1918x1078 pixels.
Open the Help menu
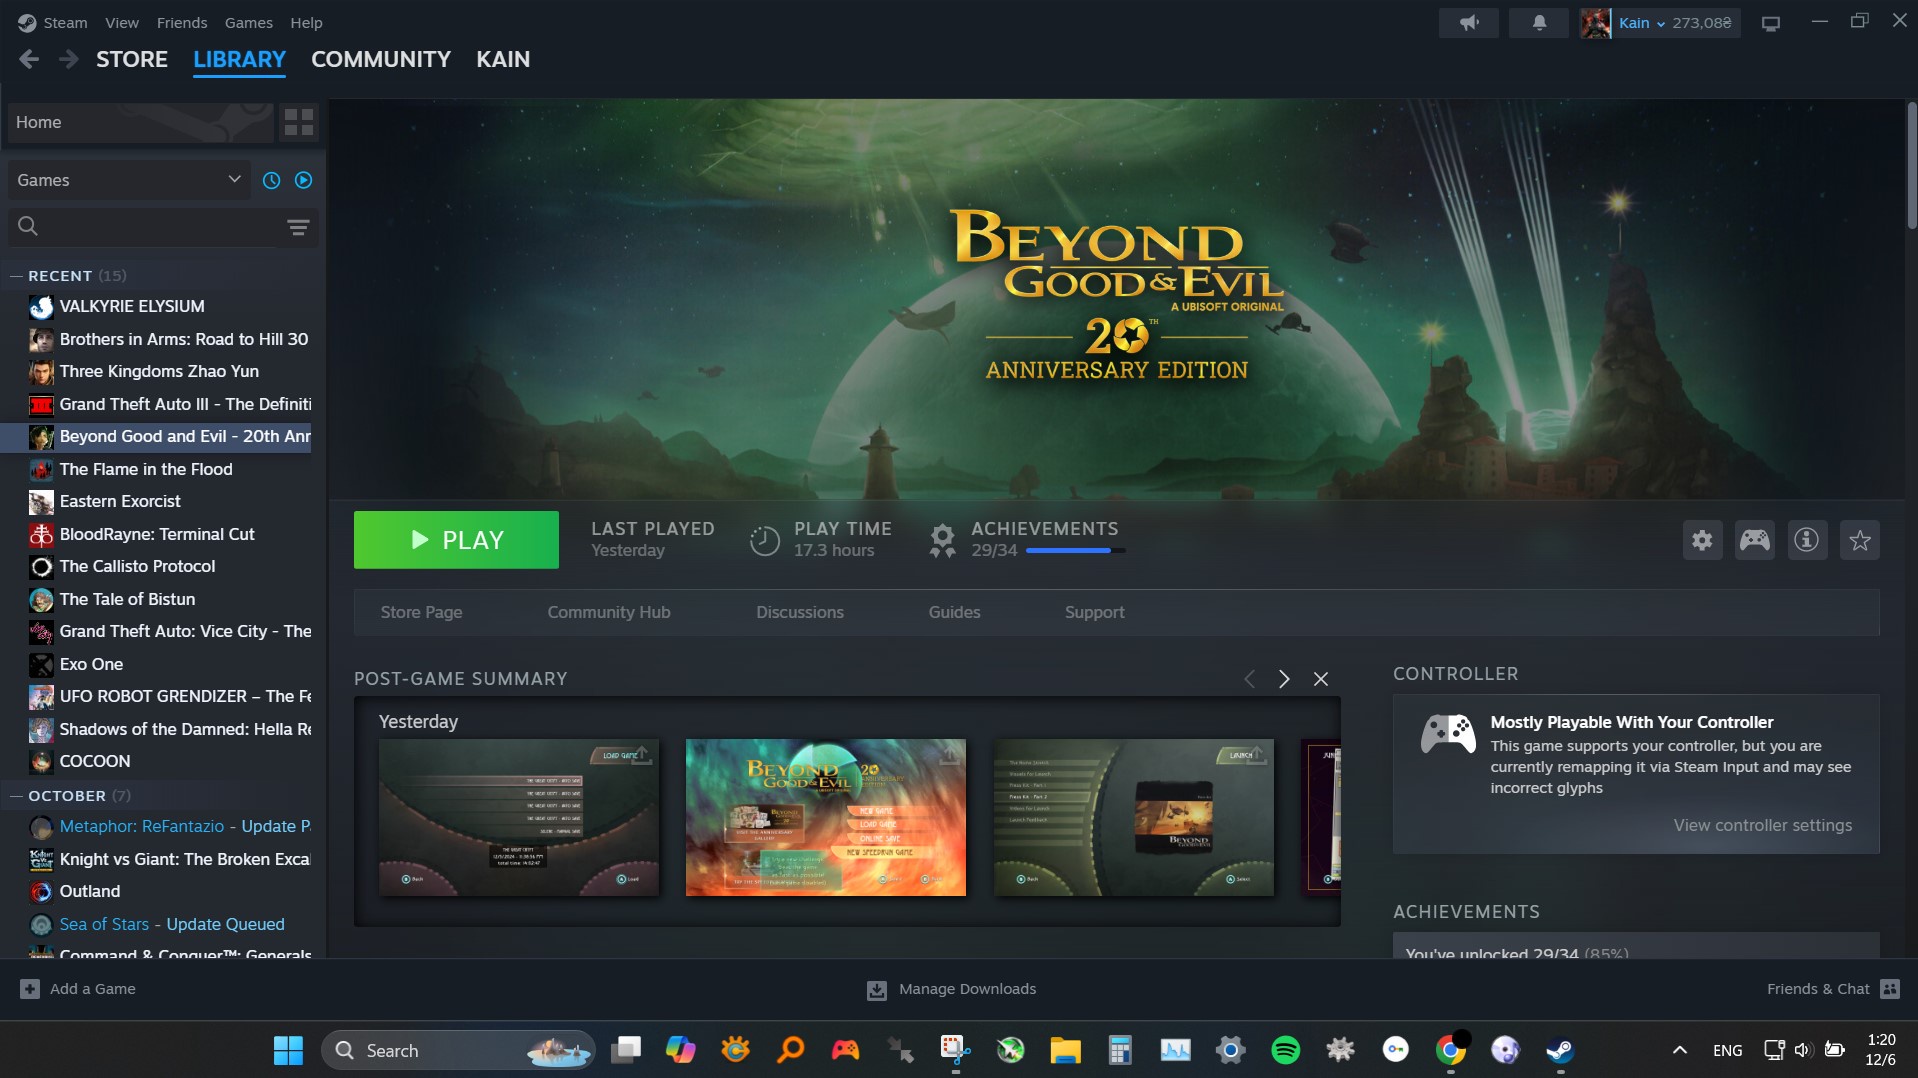(x=306, y=23)
